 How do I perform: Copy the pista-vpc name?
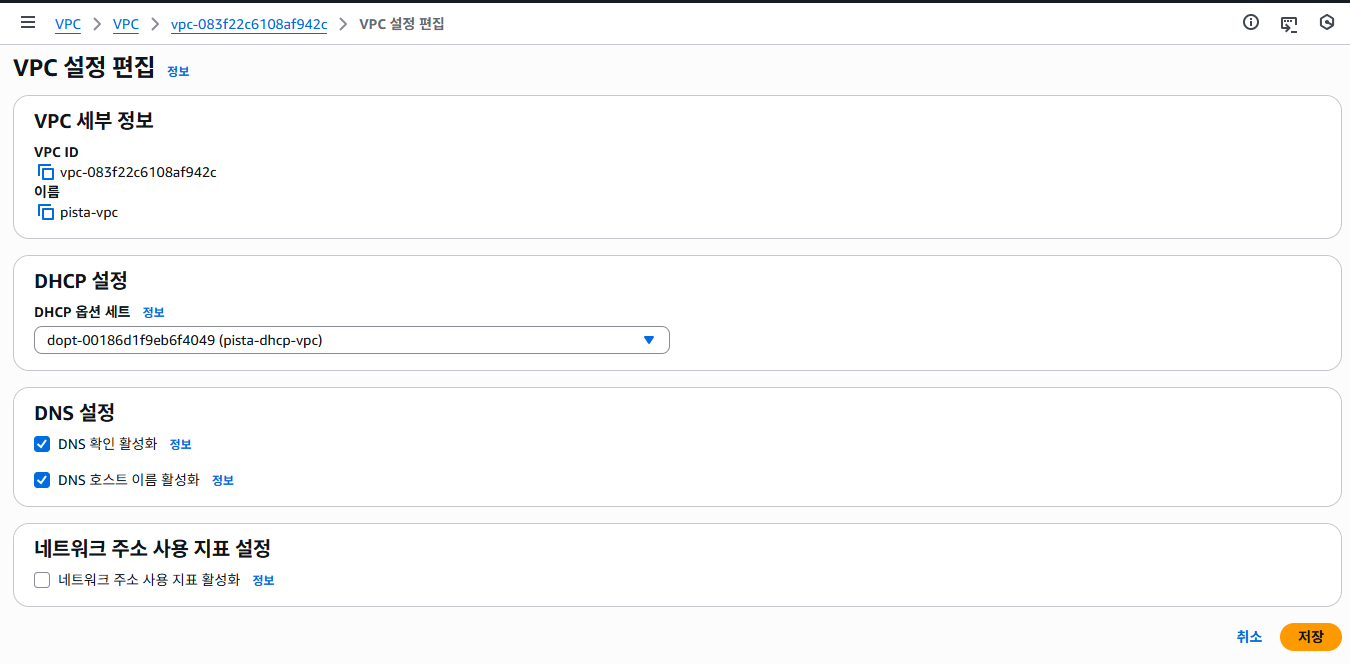pyautogui.click(x=46, y=212)
